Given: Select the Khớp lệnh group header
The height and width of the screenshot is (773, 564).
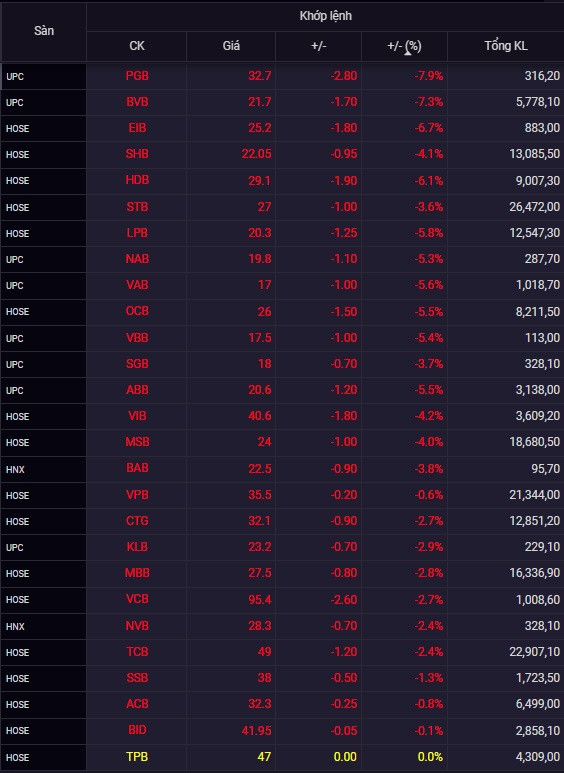Looking at the screenshot, I should (x=325, y=16).
